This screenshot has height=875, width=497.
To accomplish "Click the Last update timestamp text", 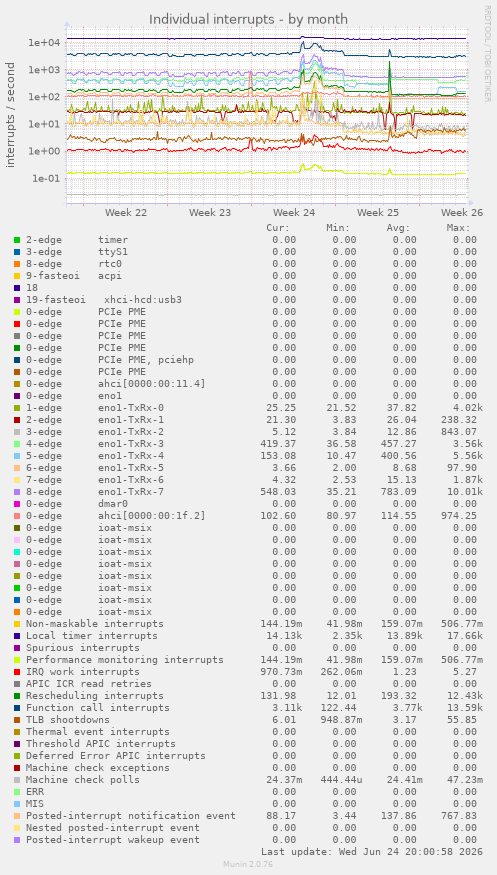I will 369,852.
